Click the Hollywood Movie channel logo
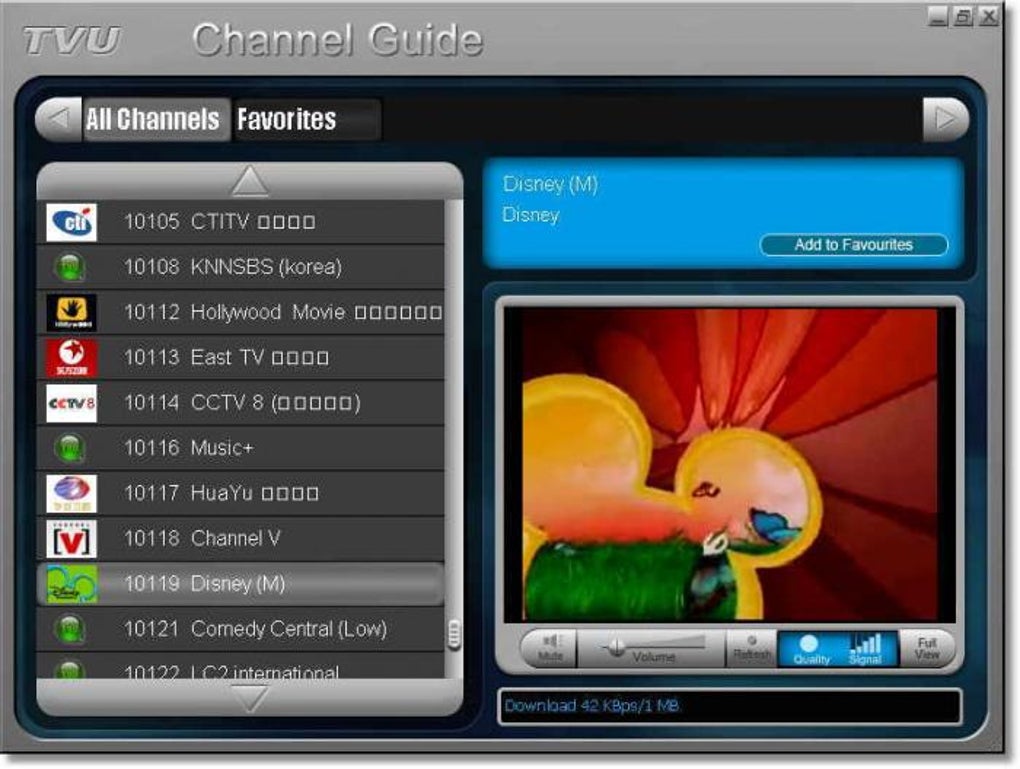The width and height of the screenshot is (1020, 769). [72, 313]
